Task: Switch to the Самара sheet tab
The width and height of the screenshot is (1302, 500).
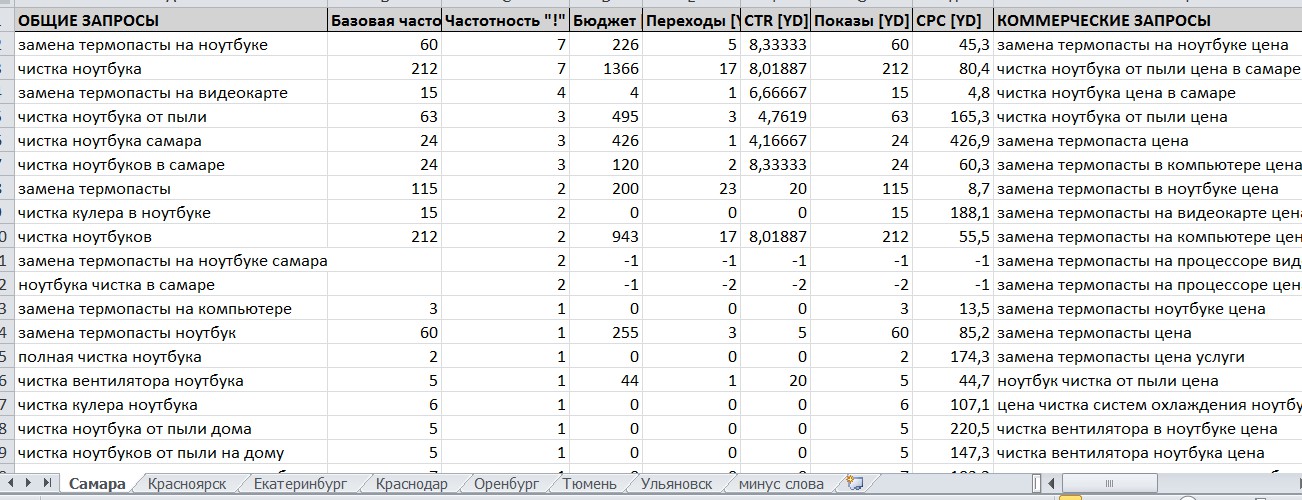Action: pos(97,484)
